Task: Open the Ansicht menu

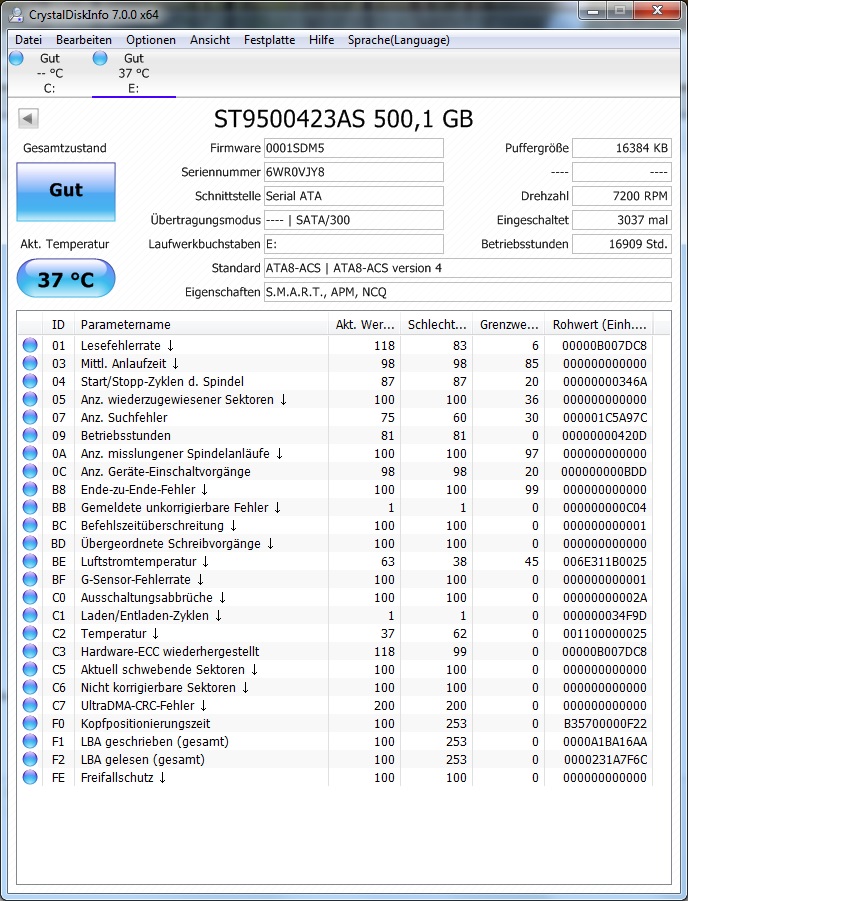Action: coord(210,40)
